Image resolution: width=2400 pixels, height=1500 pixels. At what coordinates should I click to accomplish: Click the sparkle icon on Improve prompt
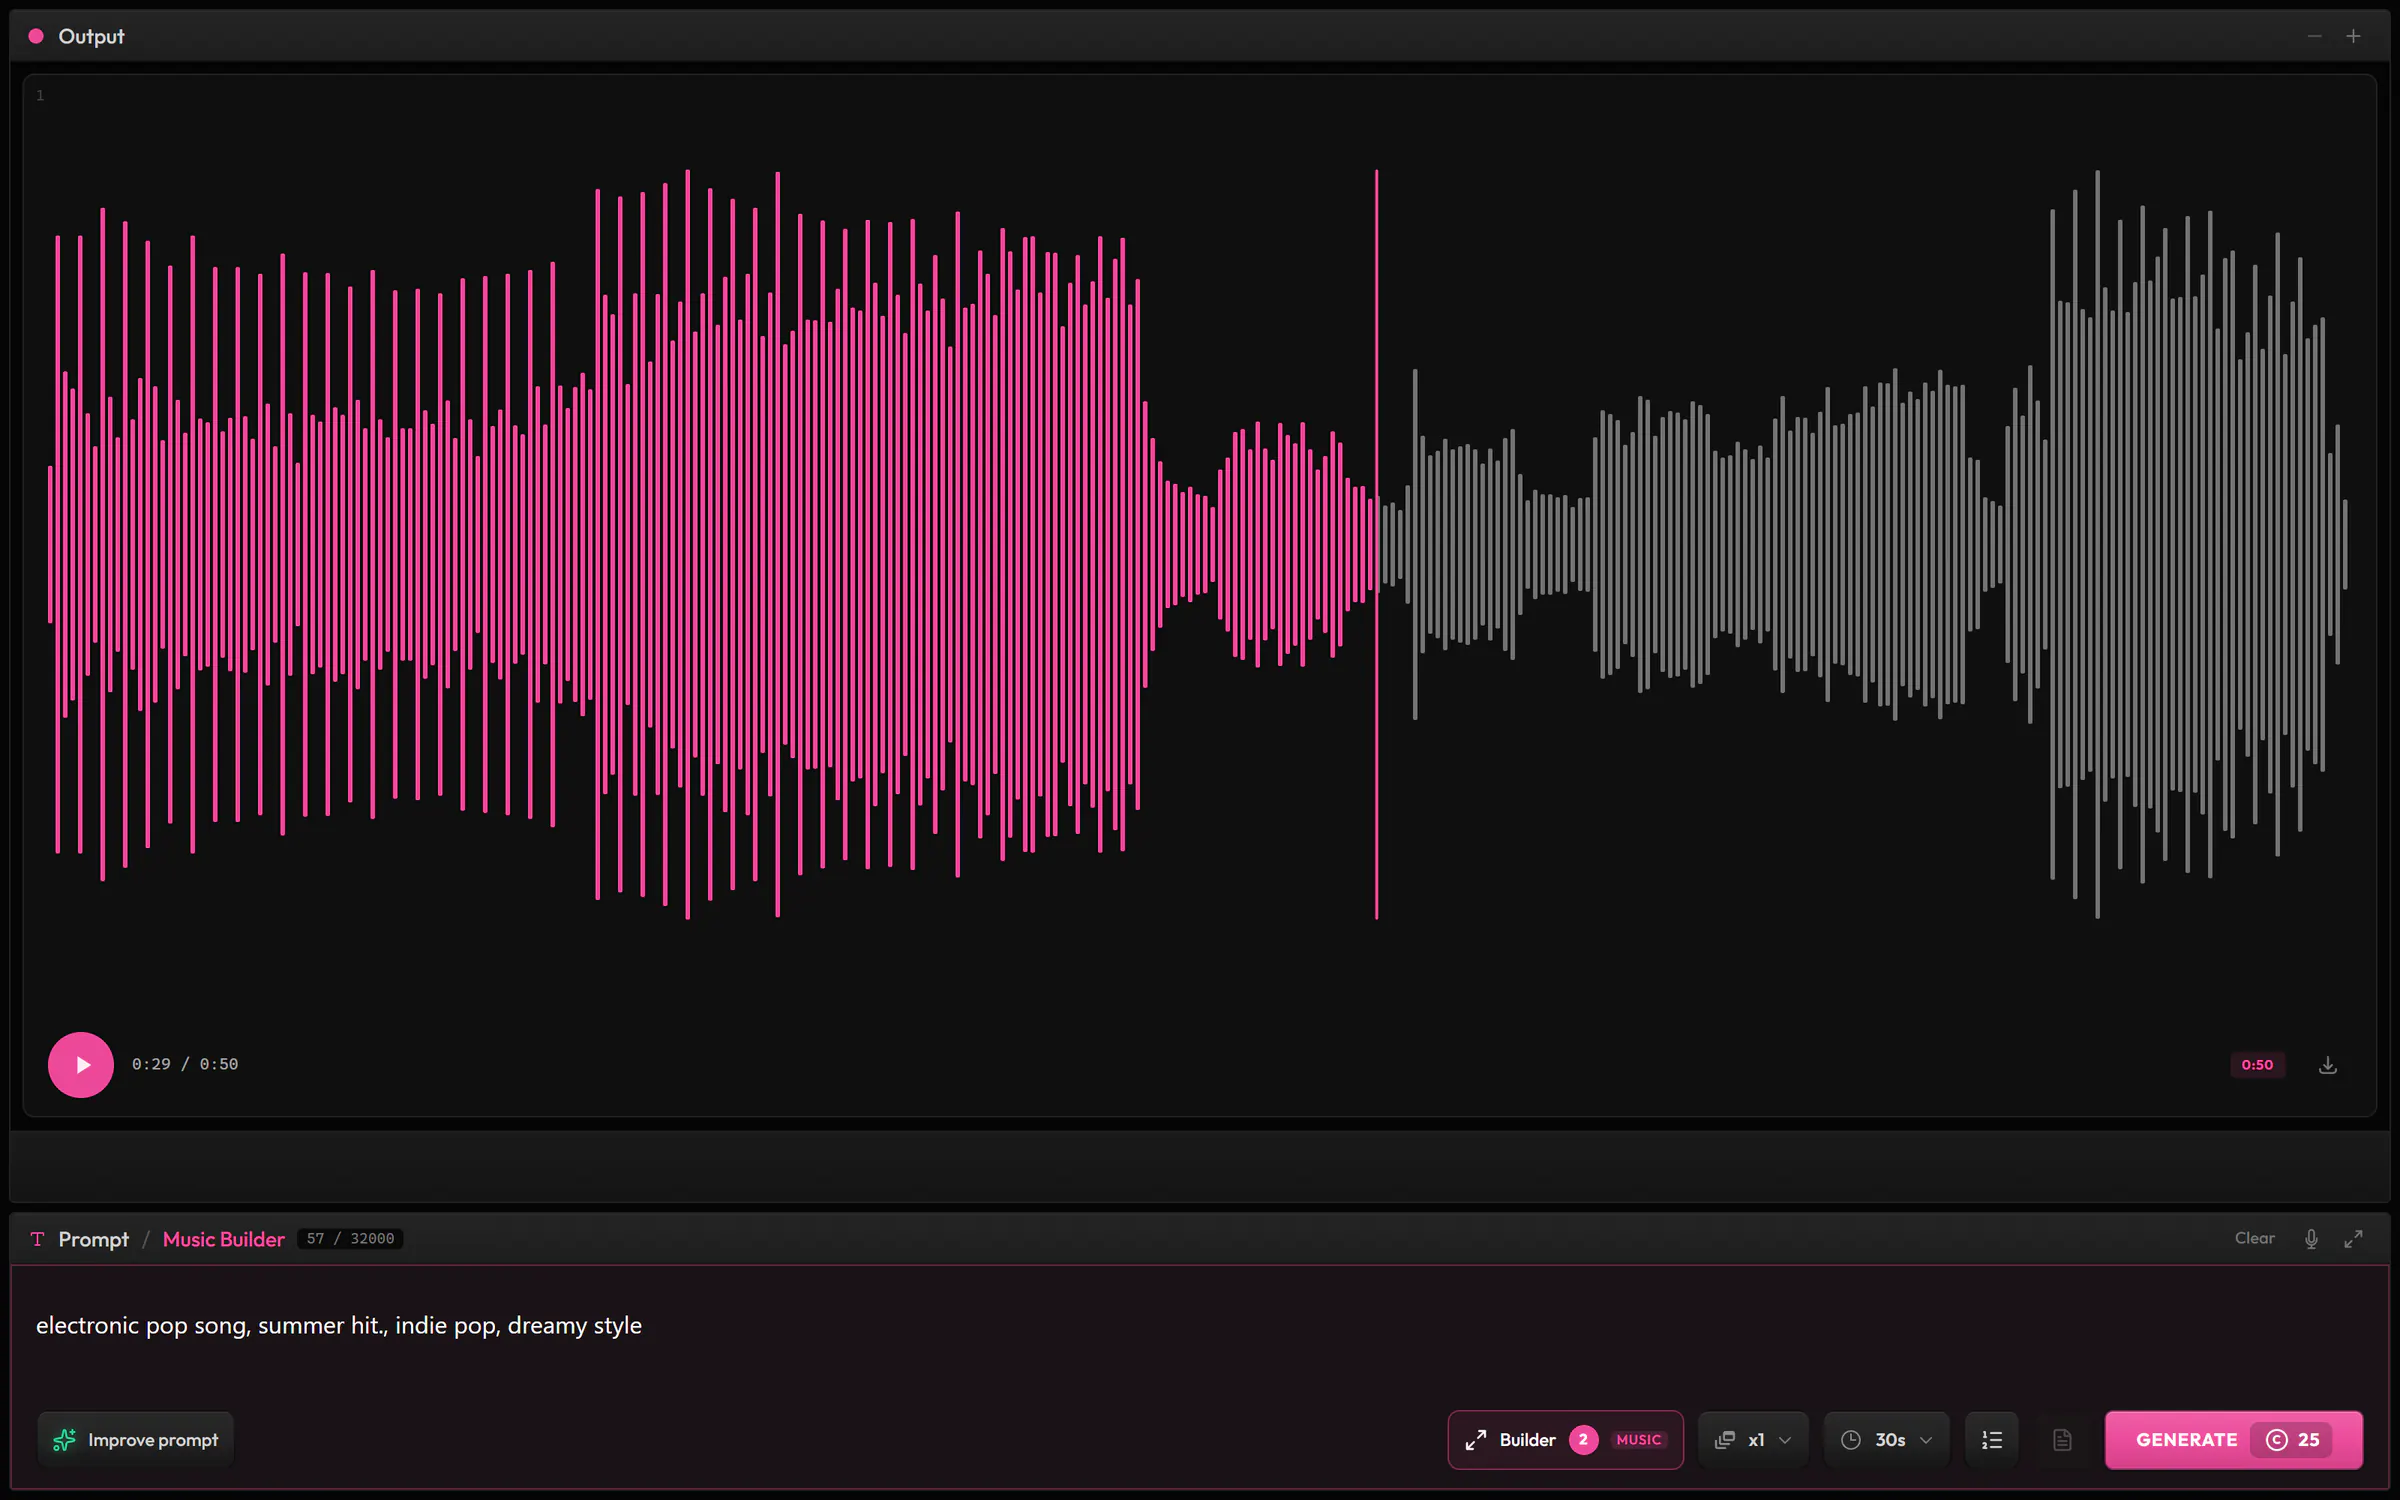(64, 1439)
